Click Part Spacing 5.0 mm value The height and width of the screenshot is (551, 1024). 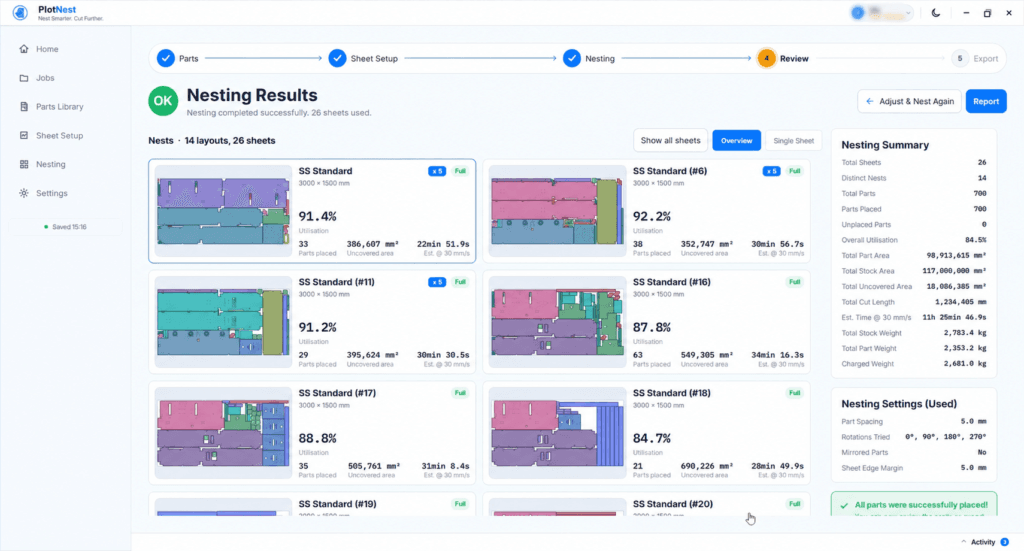coord(974,422)
